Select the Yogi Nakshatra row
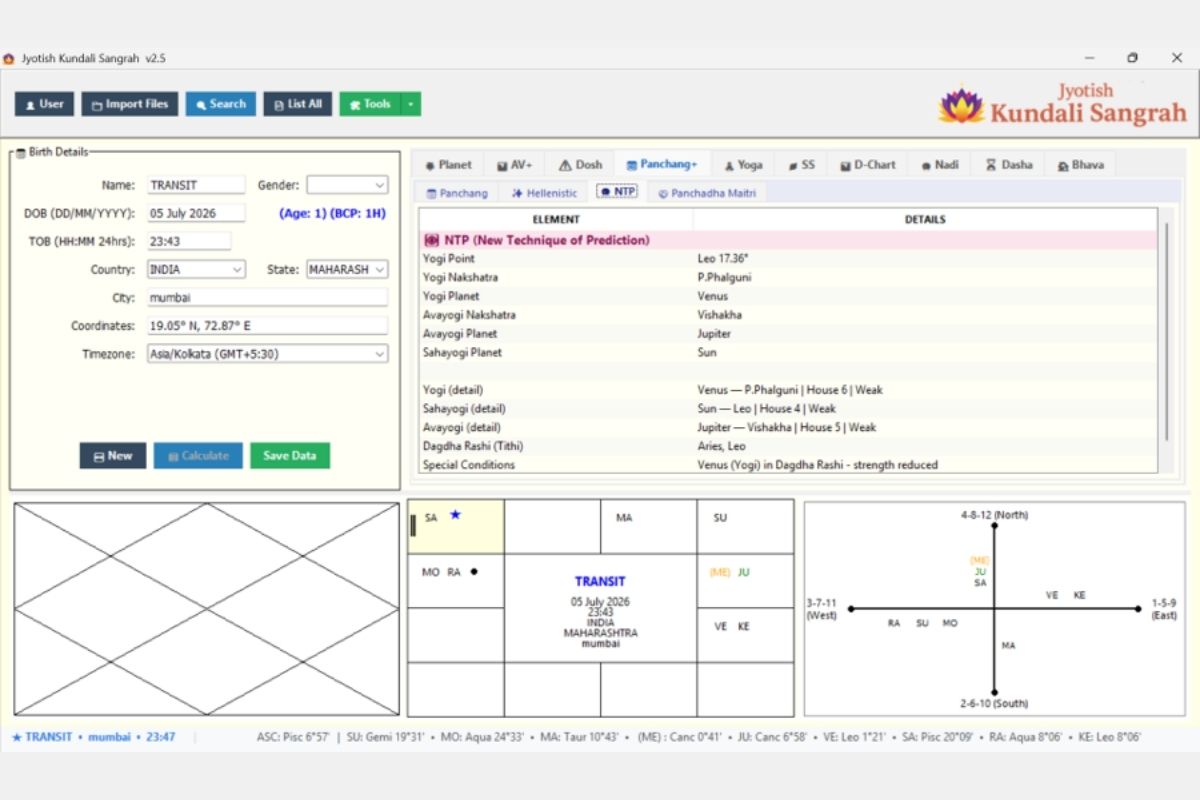 [788, 277]
